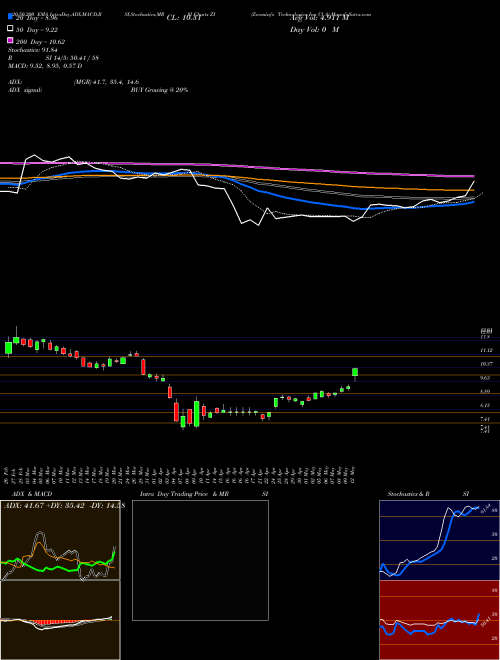This screenshot has width=500, height=660.
Task: Open the ADX indicator mini chart
Action: [60, 540]
